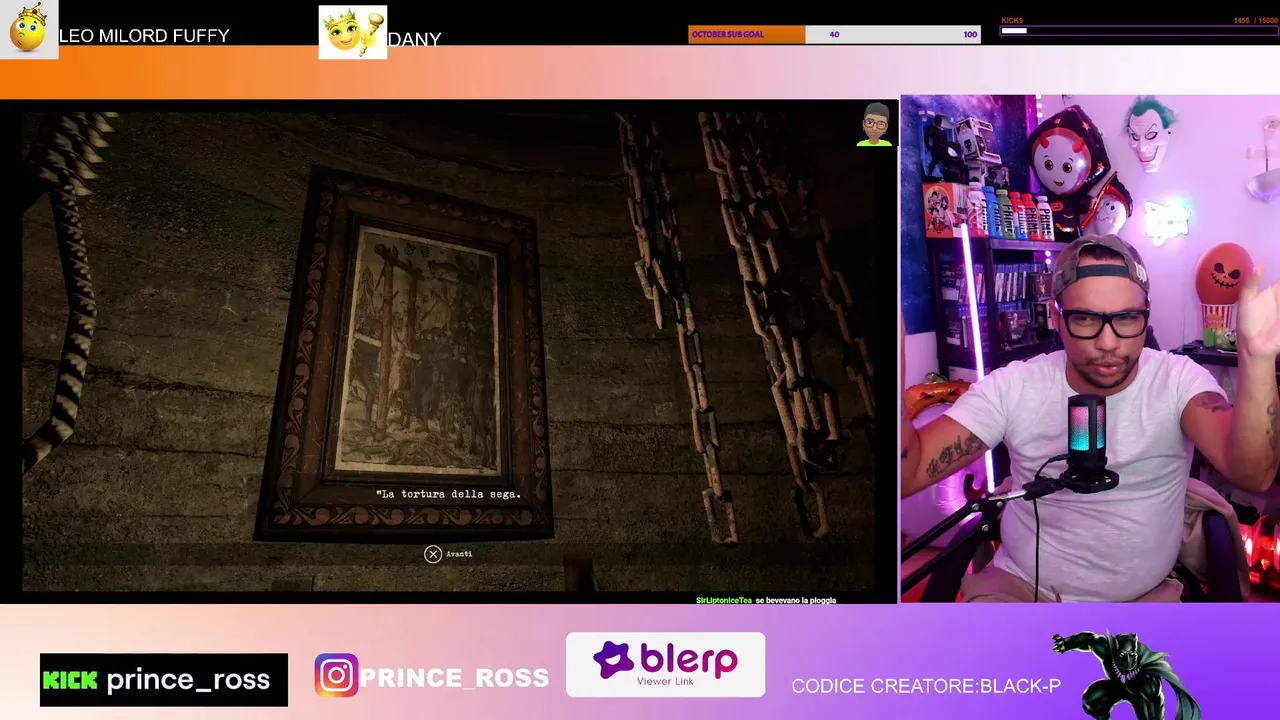Click the crowned emoji beside LEO MILORD FUFFY

(x=29, y=29)
